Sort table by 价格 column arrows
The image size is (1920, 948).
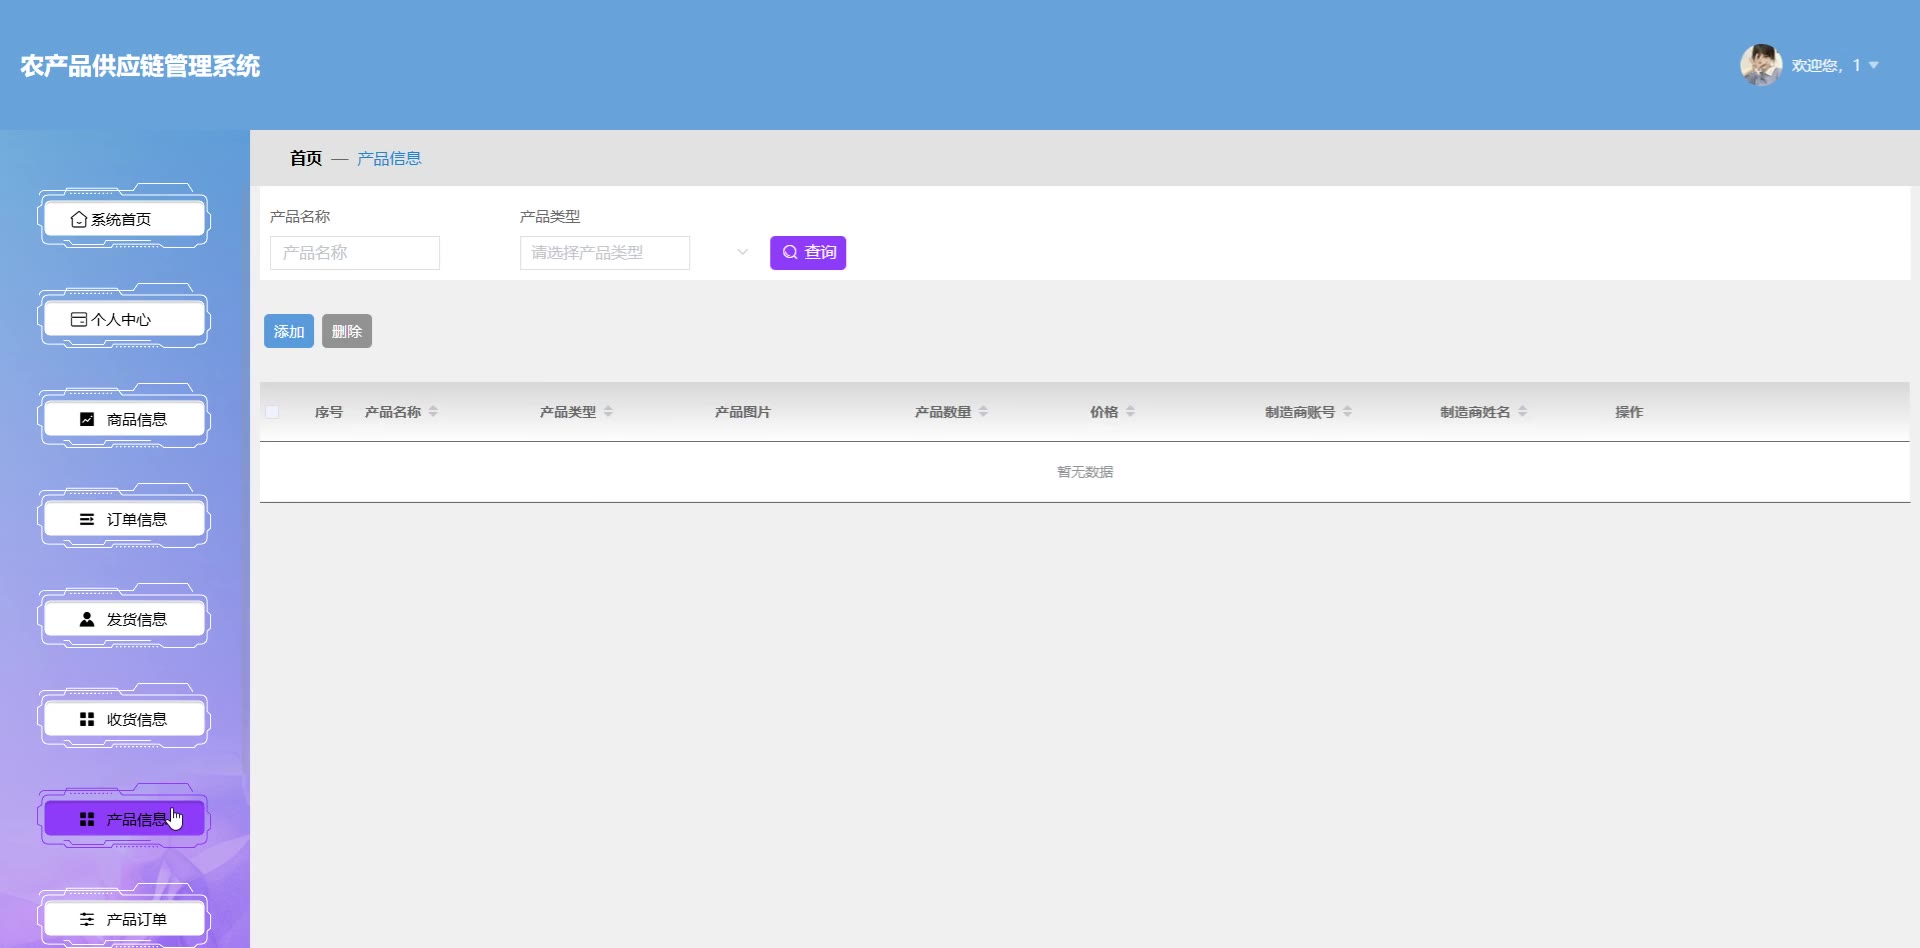[1130, 411]
